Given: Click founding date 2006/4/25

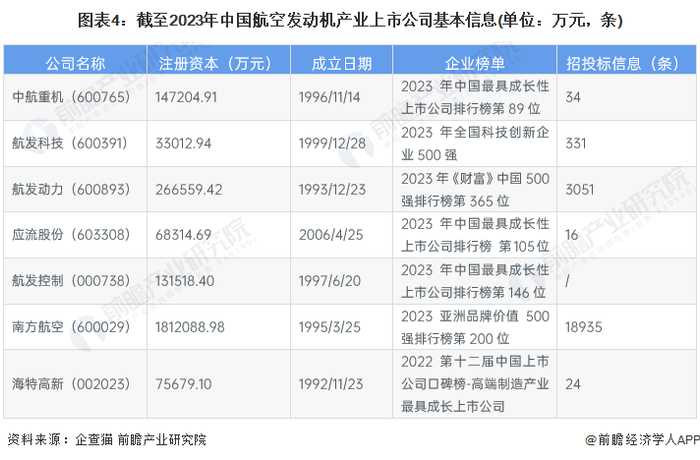Looking at the screenshot, I should (x=331, y=234).
